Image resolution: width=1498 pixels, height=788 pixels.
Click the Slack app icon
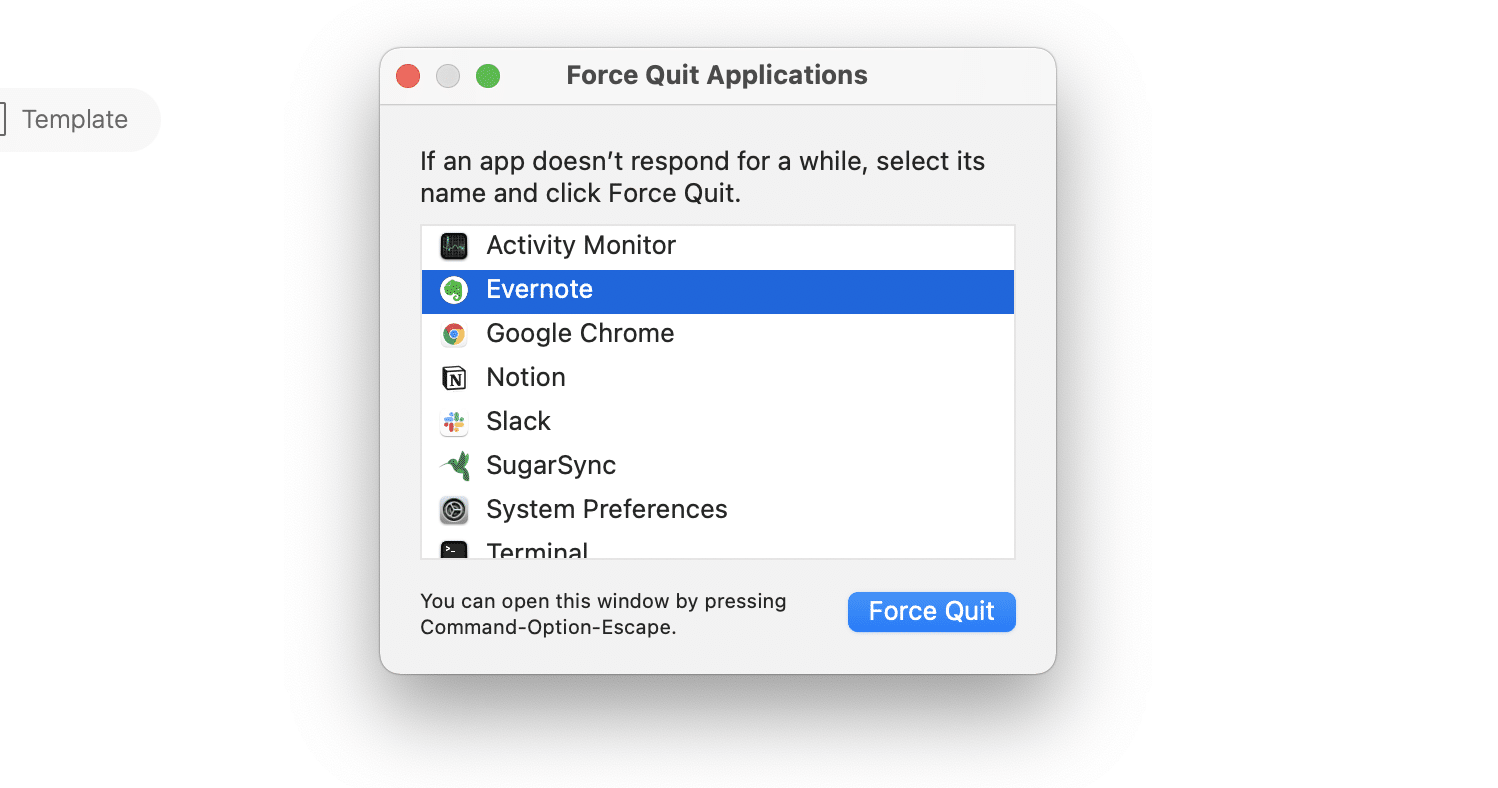454,422
